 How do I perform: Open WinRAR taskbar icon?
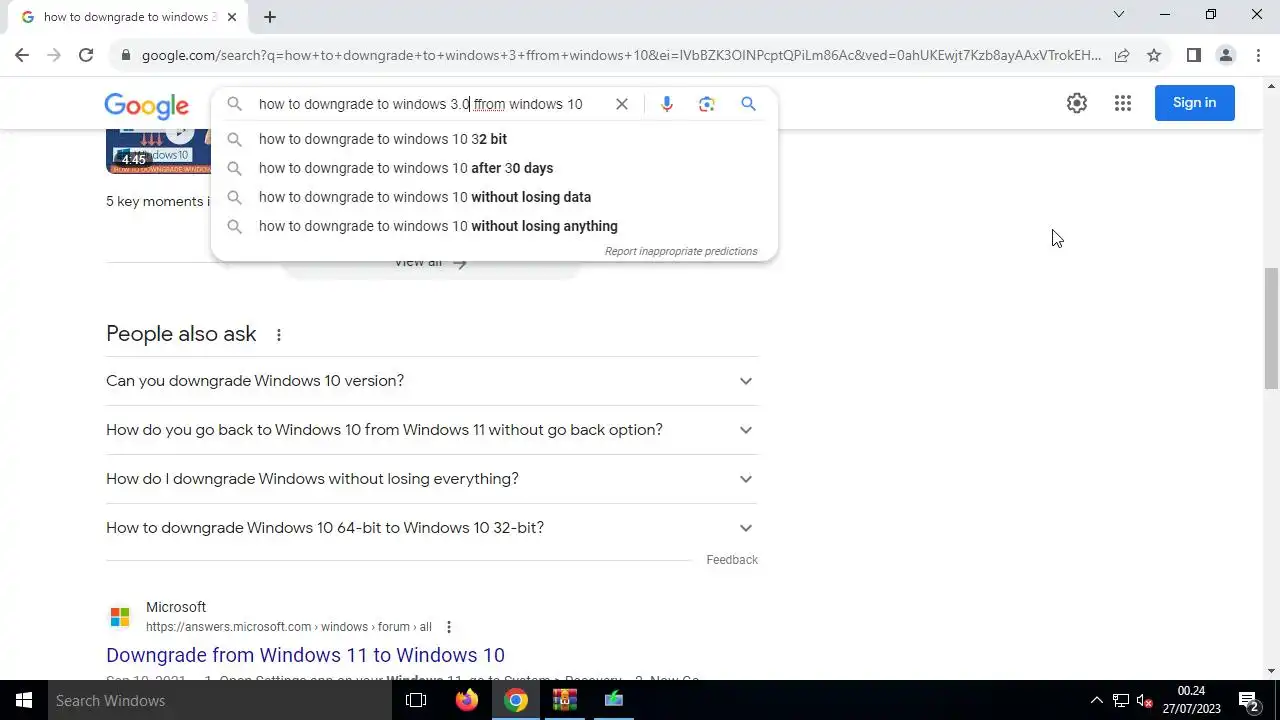[x=565, y=700]
